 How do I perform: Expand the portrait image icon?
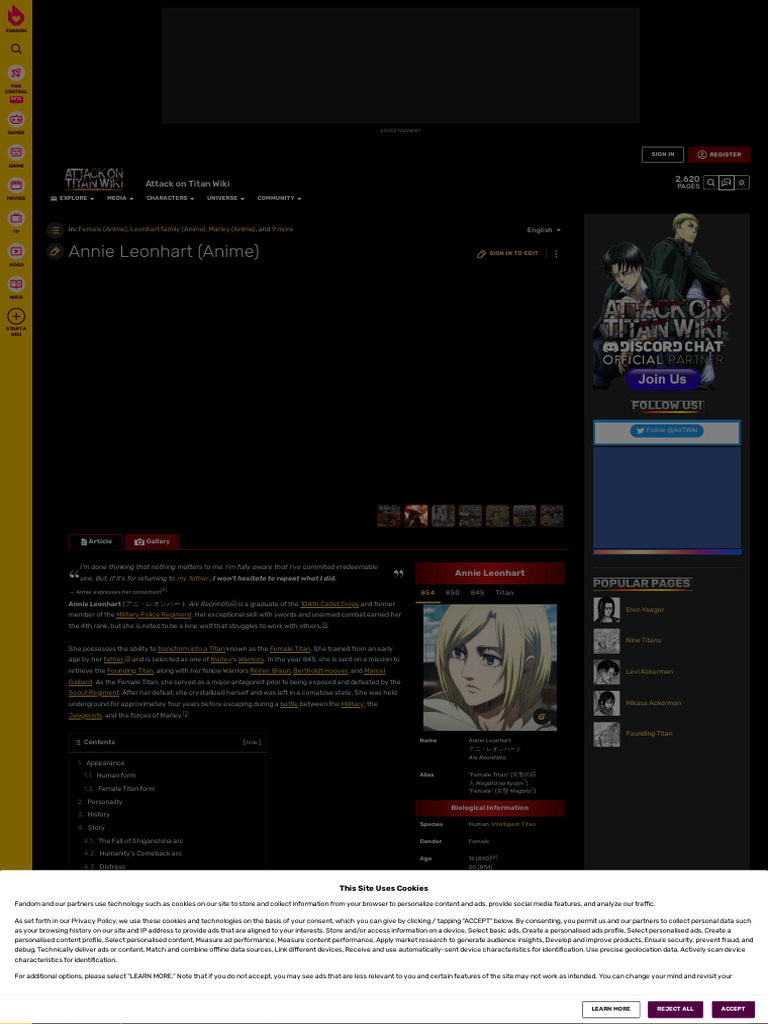541,717
